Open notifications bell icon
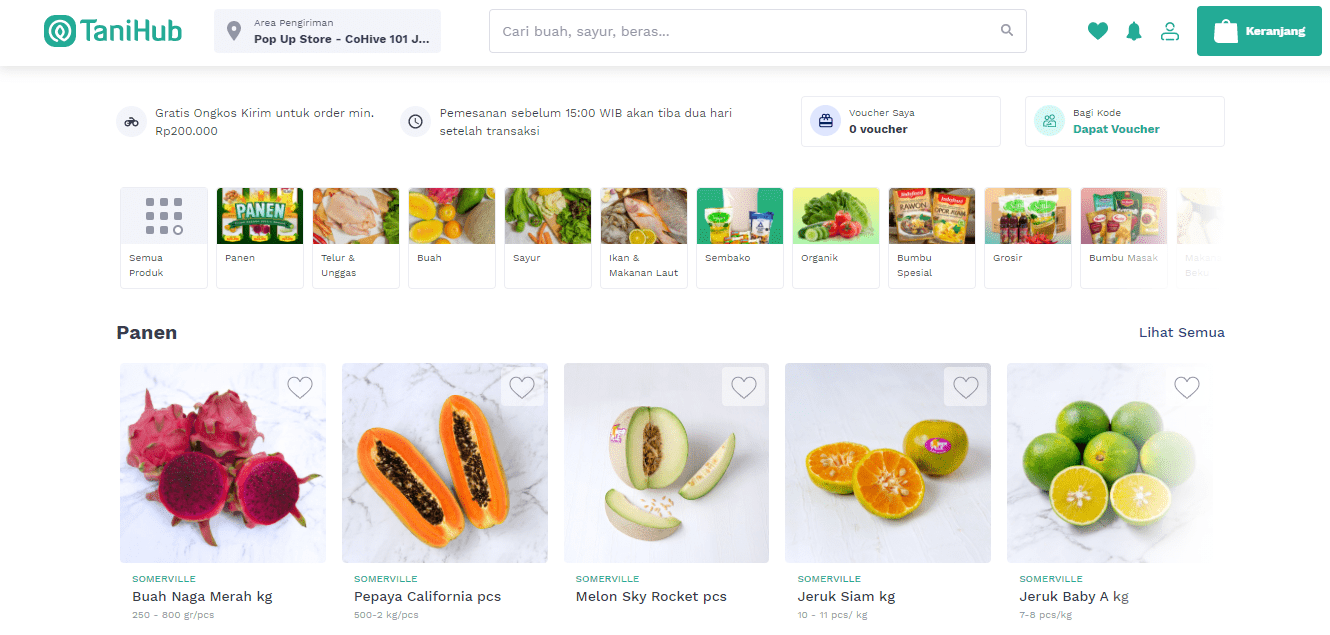Screen dimensions: 1330x635 click(x=1133, y=31)
